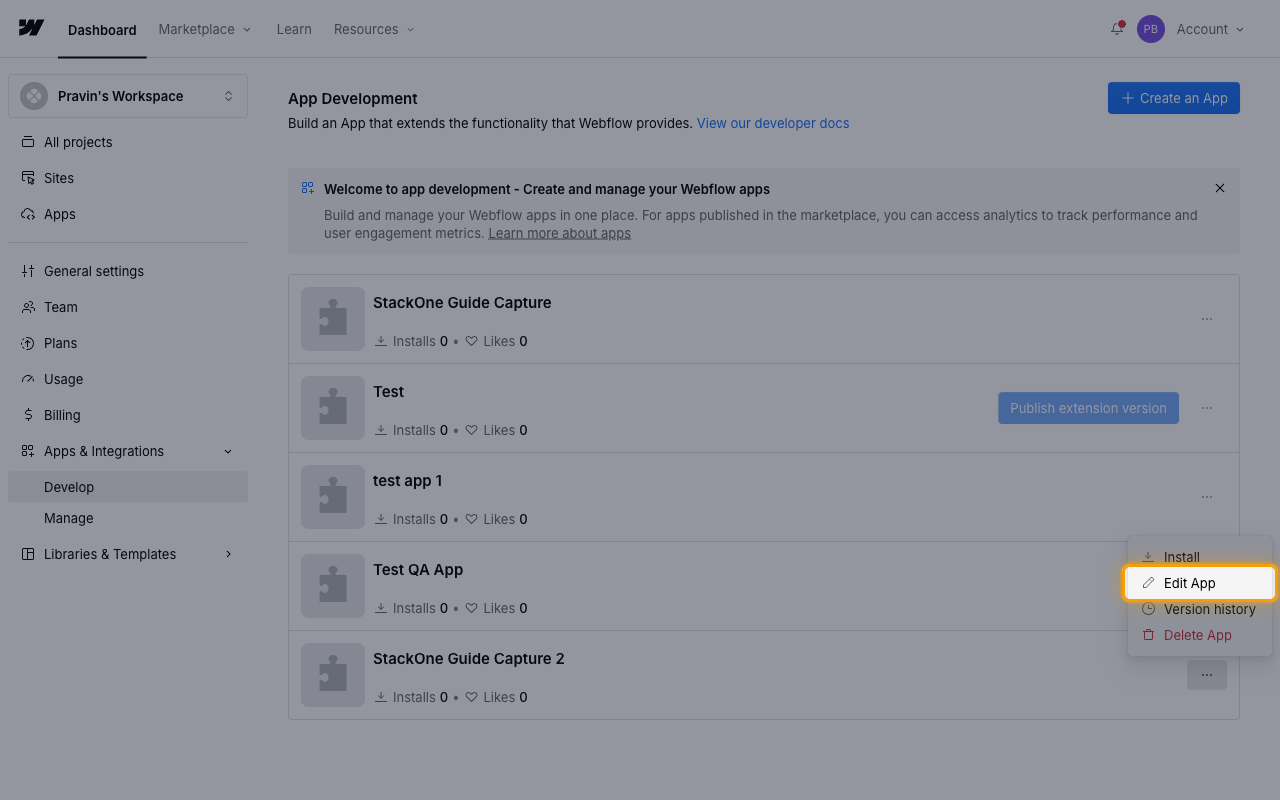Choose Version history from the context menu
The width and height of the screenshot is (1280, 800).
click(x=1200, y=609)
